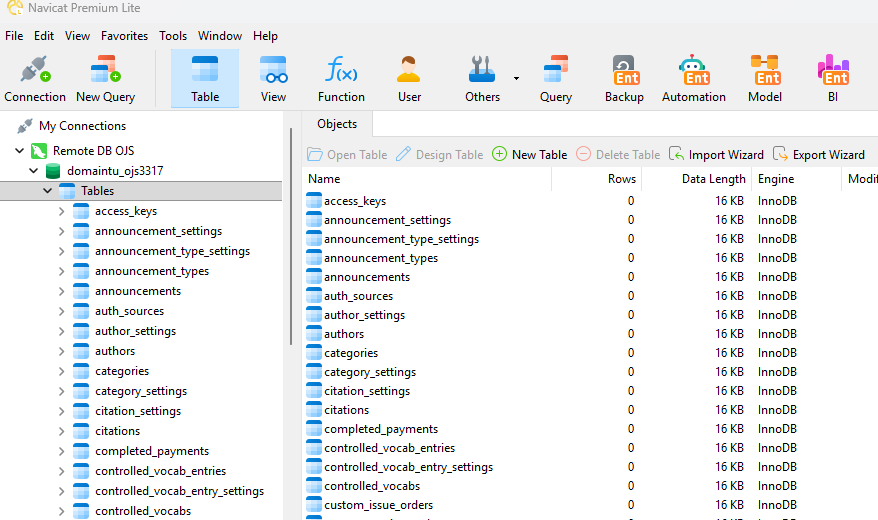Select controlled_vocab_entry_settings in the object list
Image resolution: width=878 pixels, height=520 pixels.
click(409, 467)
